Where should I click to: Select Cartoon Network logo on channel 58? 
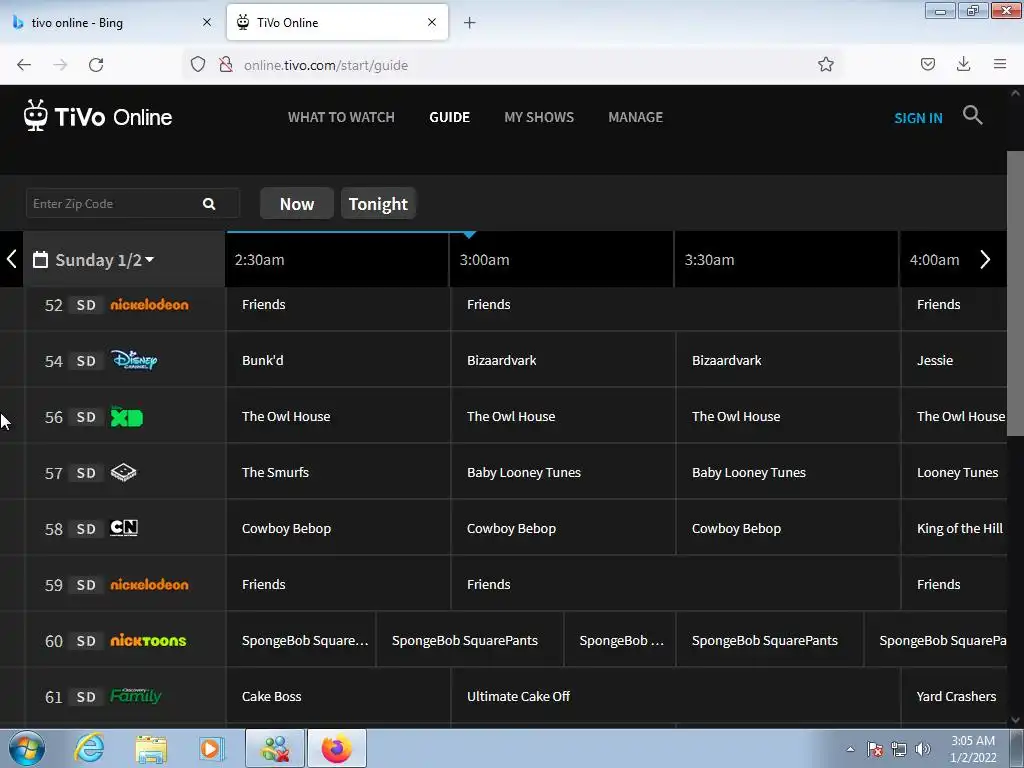(124, 528)
